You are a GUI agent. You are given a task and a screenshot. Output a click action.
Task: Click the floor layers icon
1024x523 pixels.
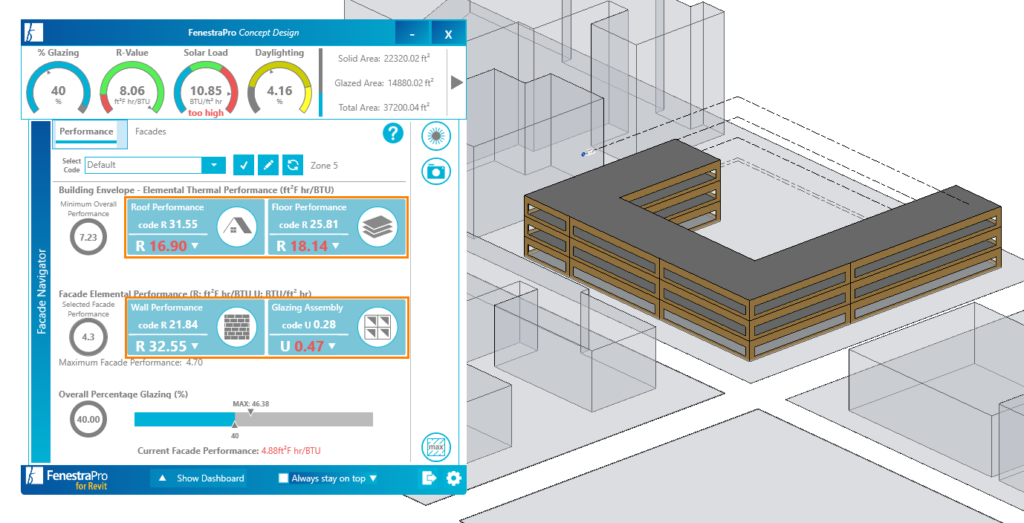(377, 227)
